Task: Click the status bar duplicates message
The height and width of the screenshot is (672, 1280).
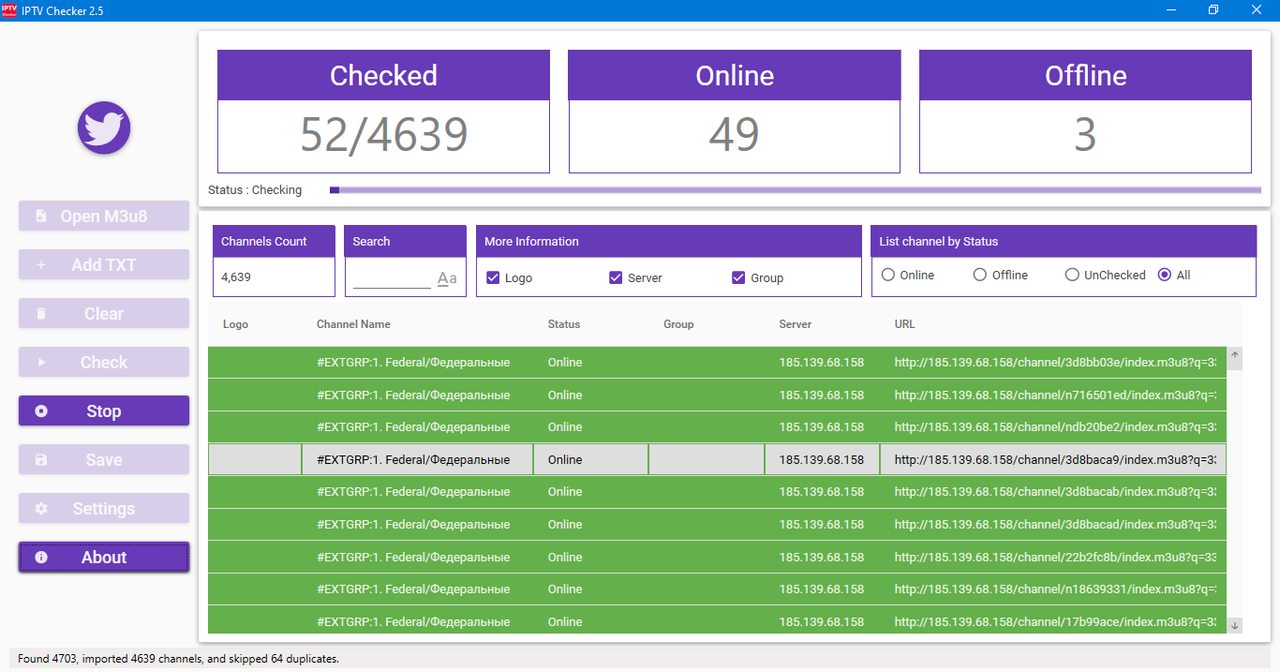Action: click(x=179, y=659)
